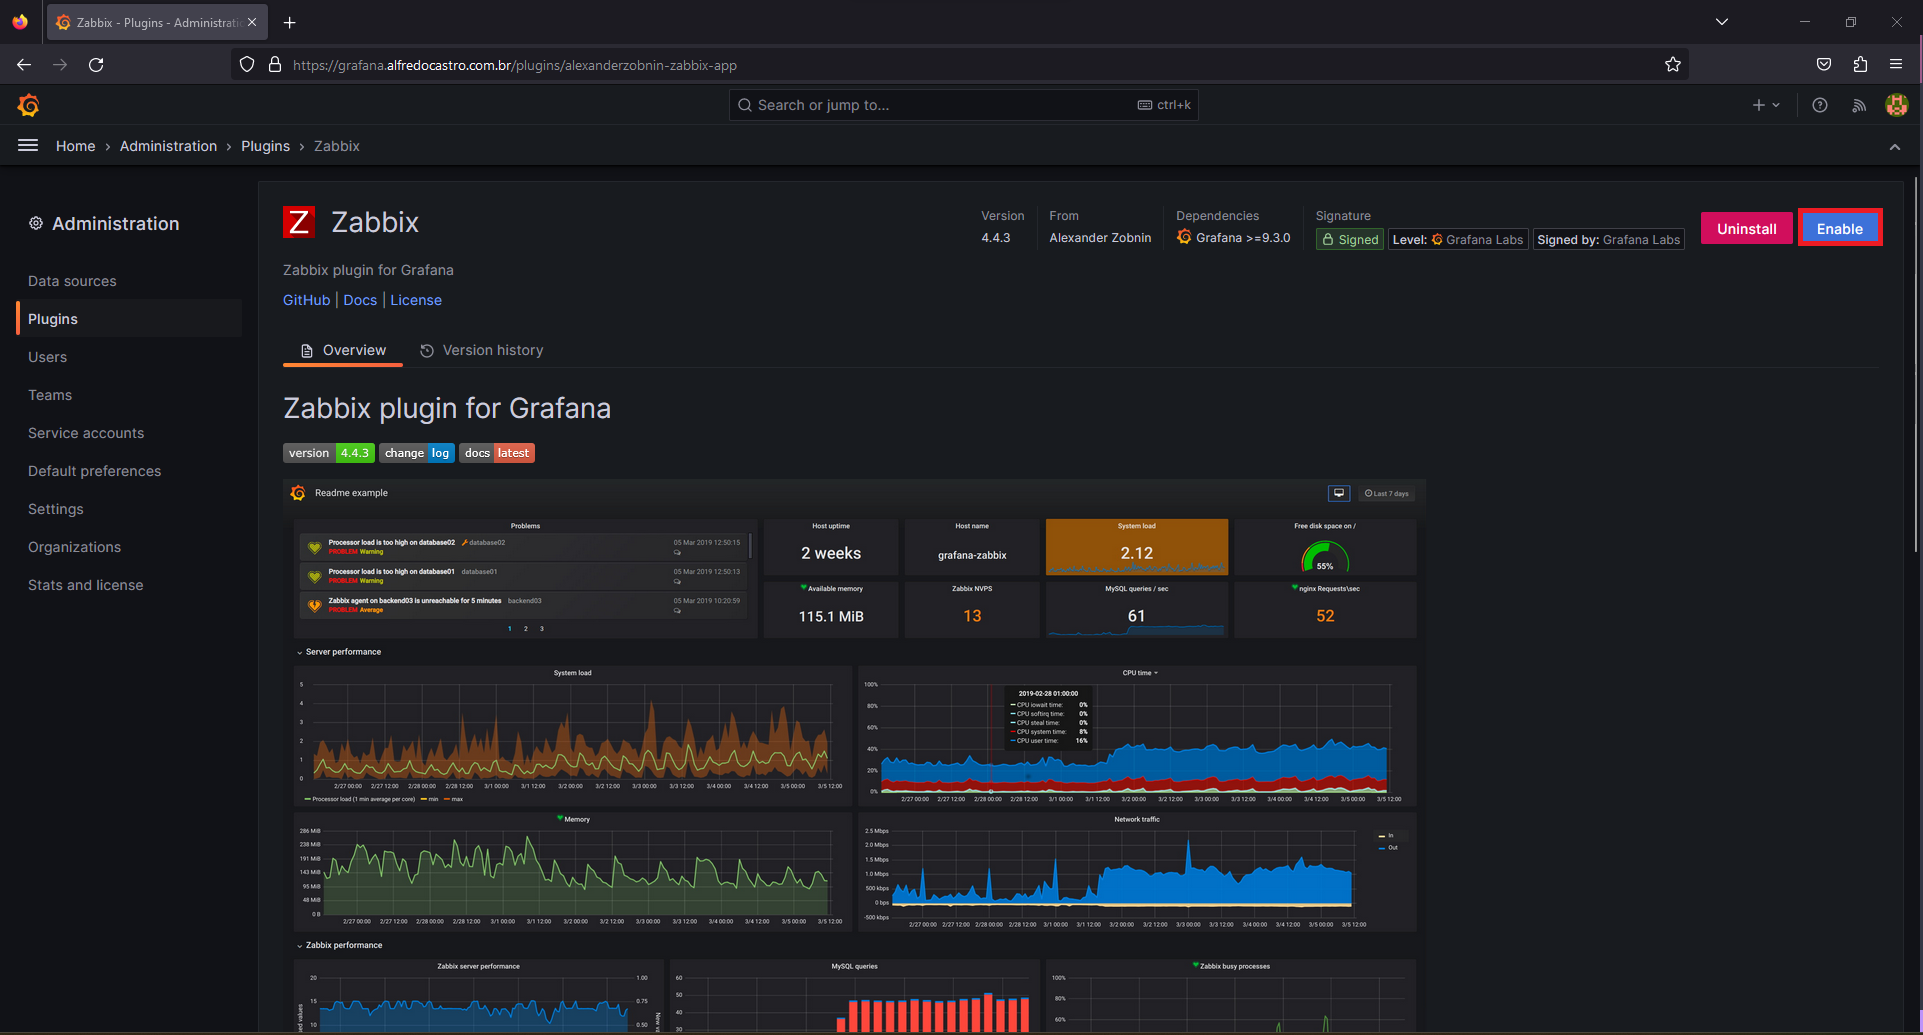The width and height of the screenshot is (1923, 1035).
Task: Open the Docs link
Action: 360,300
